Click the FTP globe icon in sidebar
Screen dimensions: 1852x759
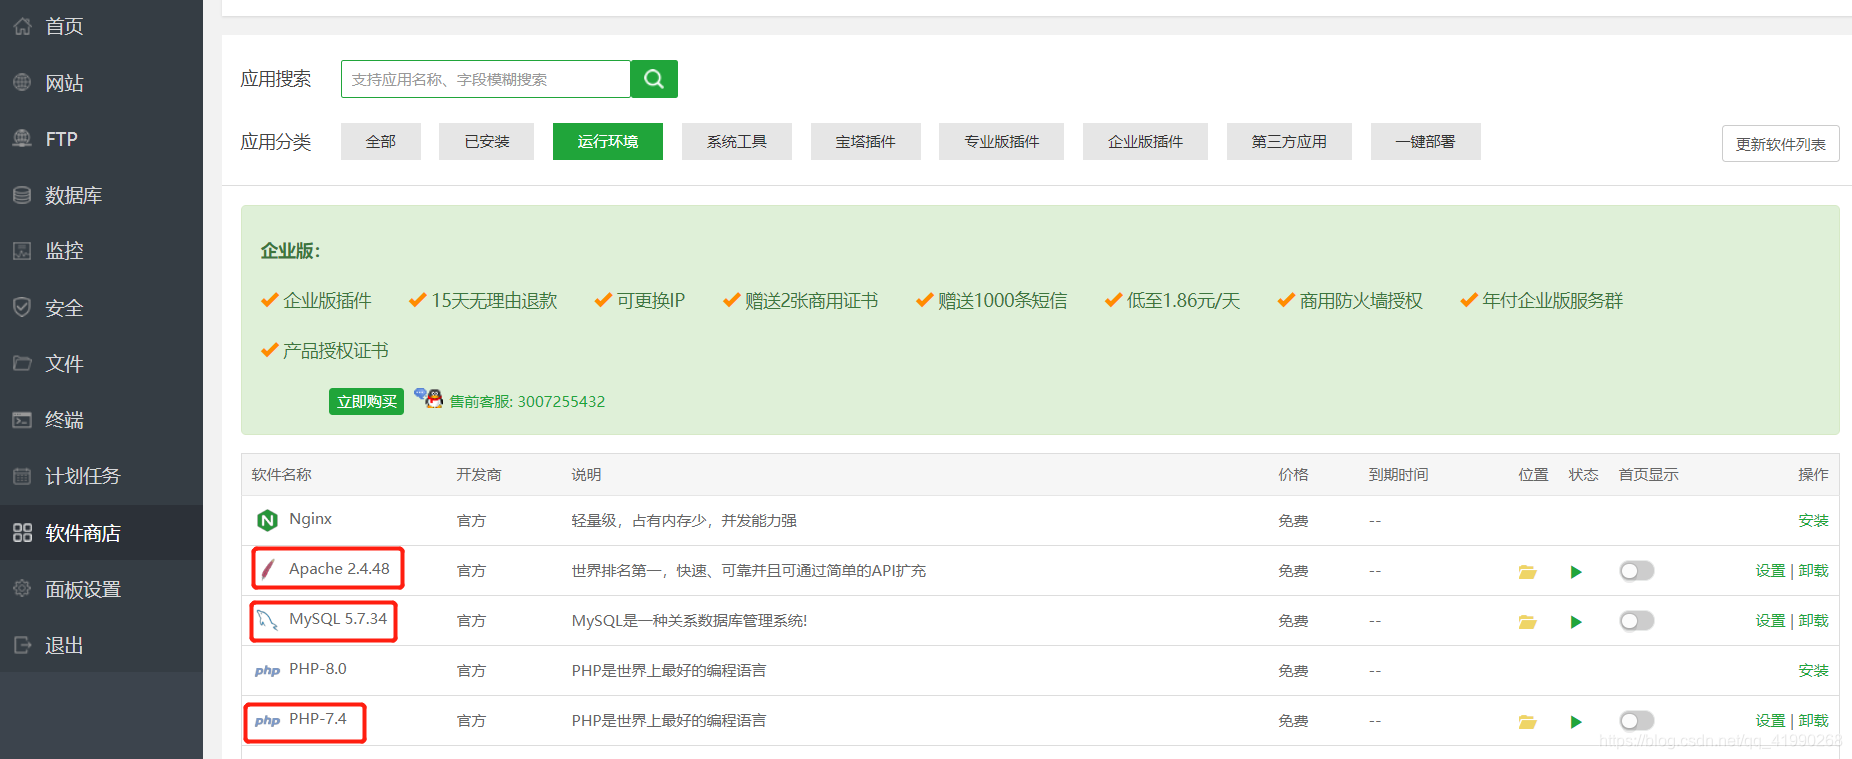[22, 139]
